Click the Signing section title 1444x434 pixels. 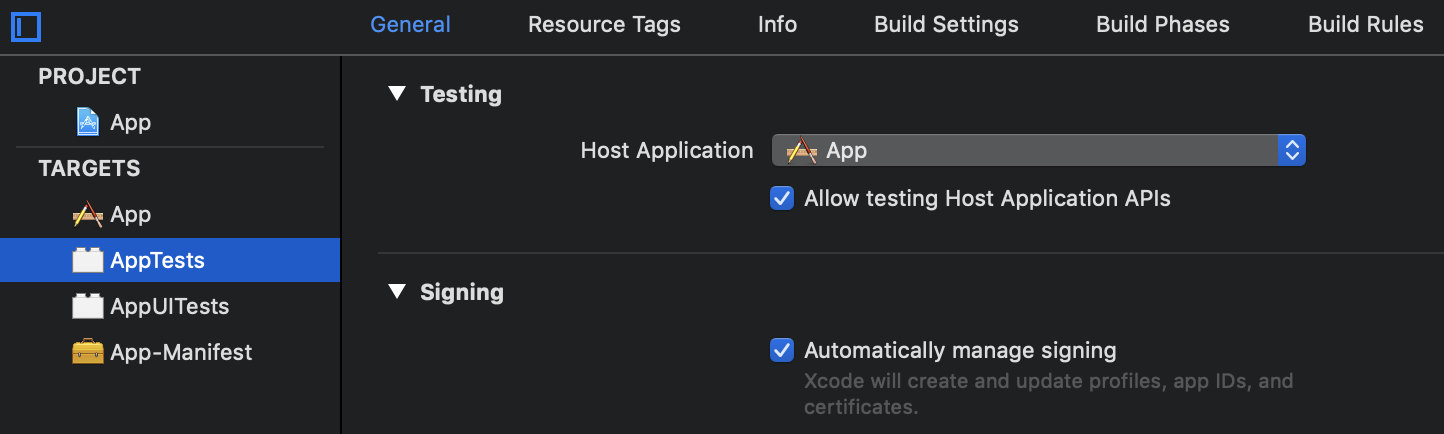tap(462, 292)
